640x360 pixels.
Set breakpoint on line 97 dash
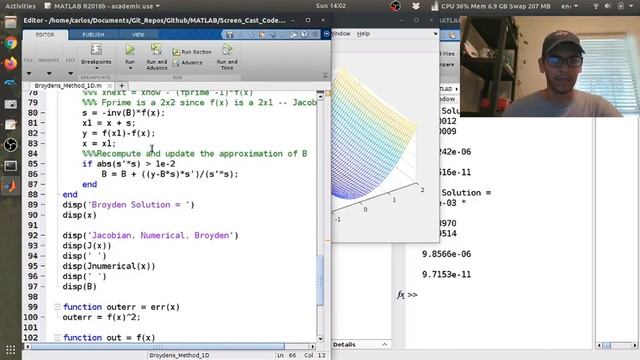click(43, 287)
